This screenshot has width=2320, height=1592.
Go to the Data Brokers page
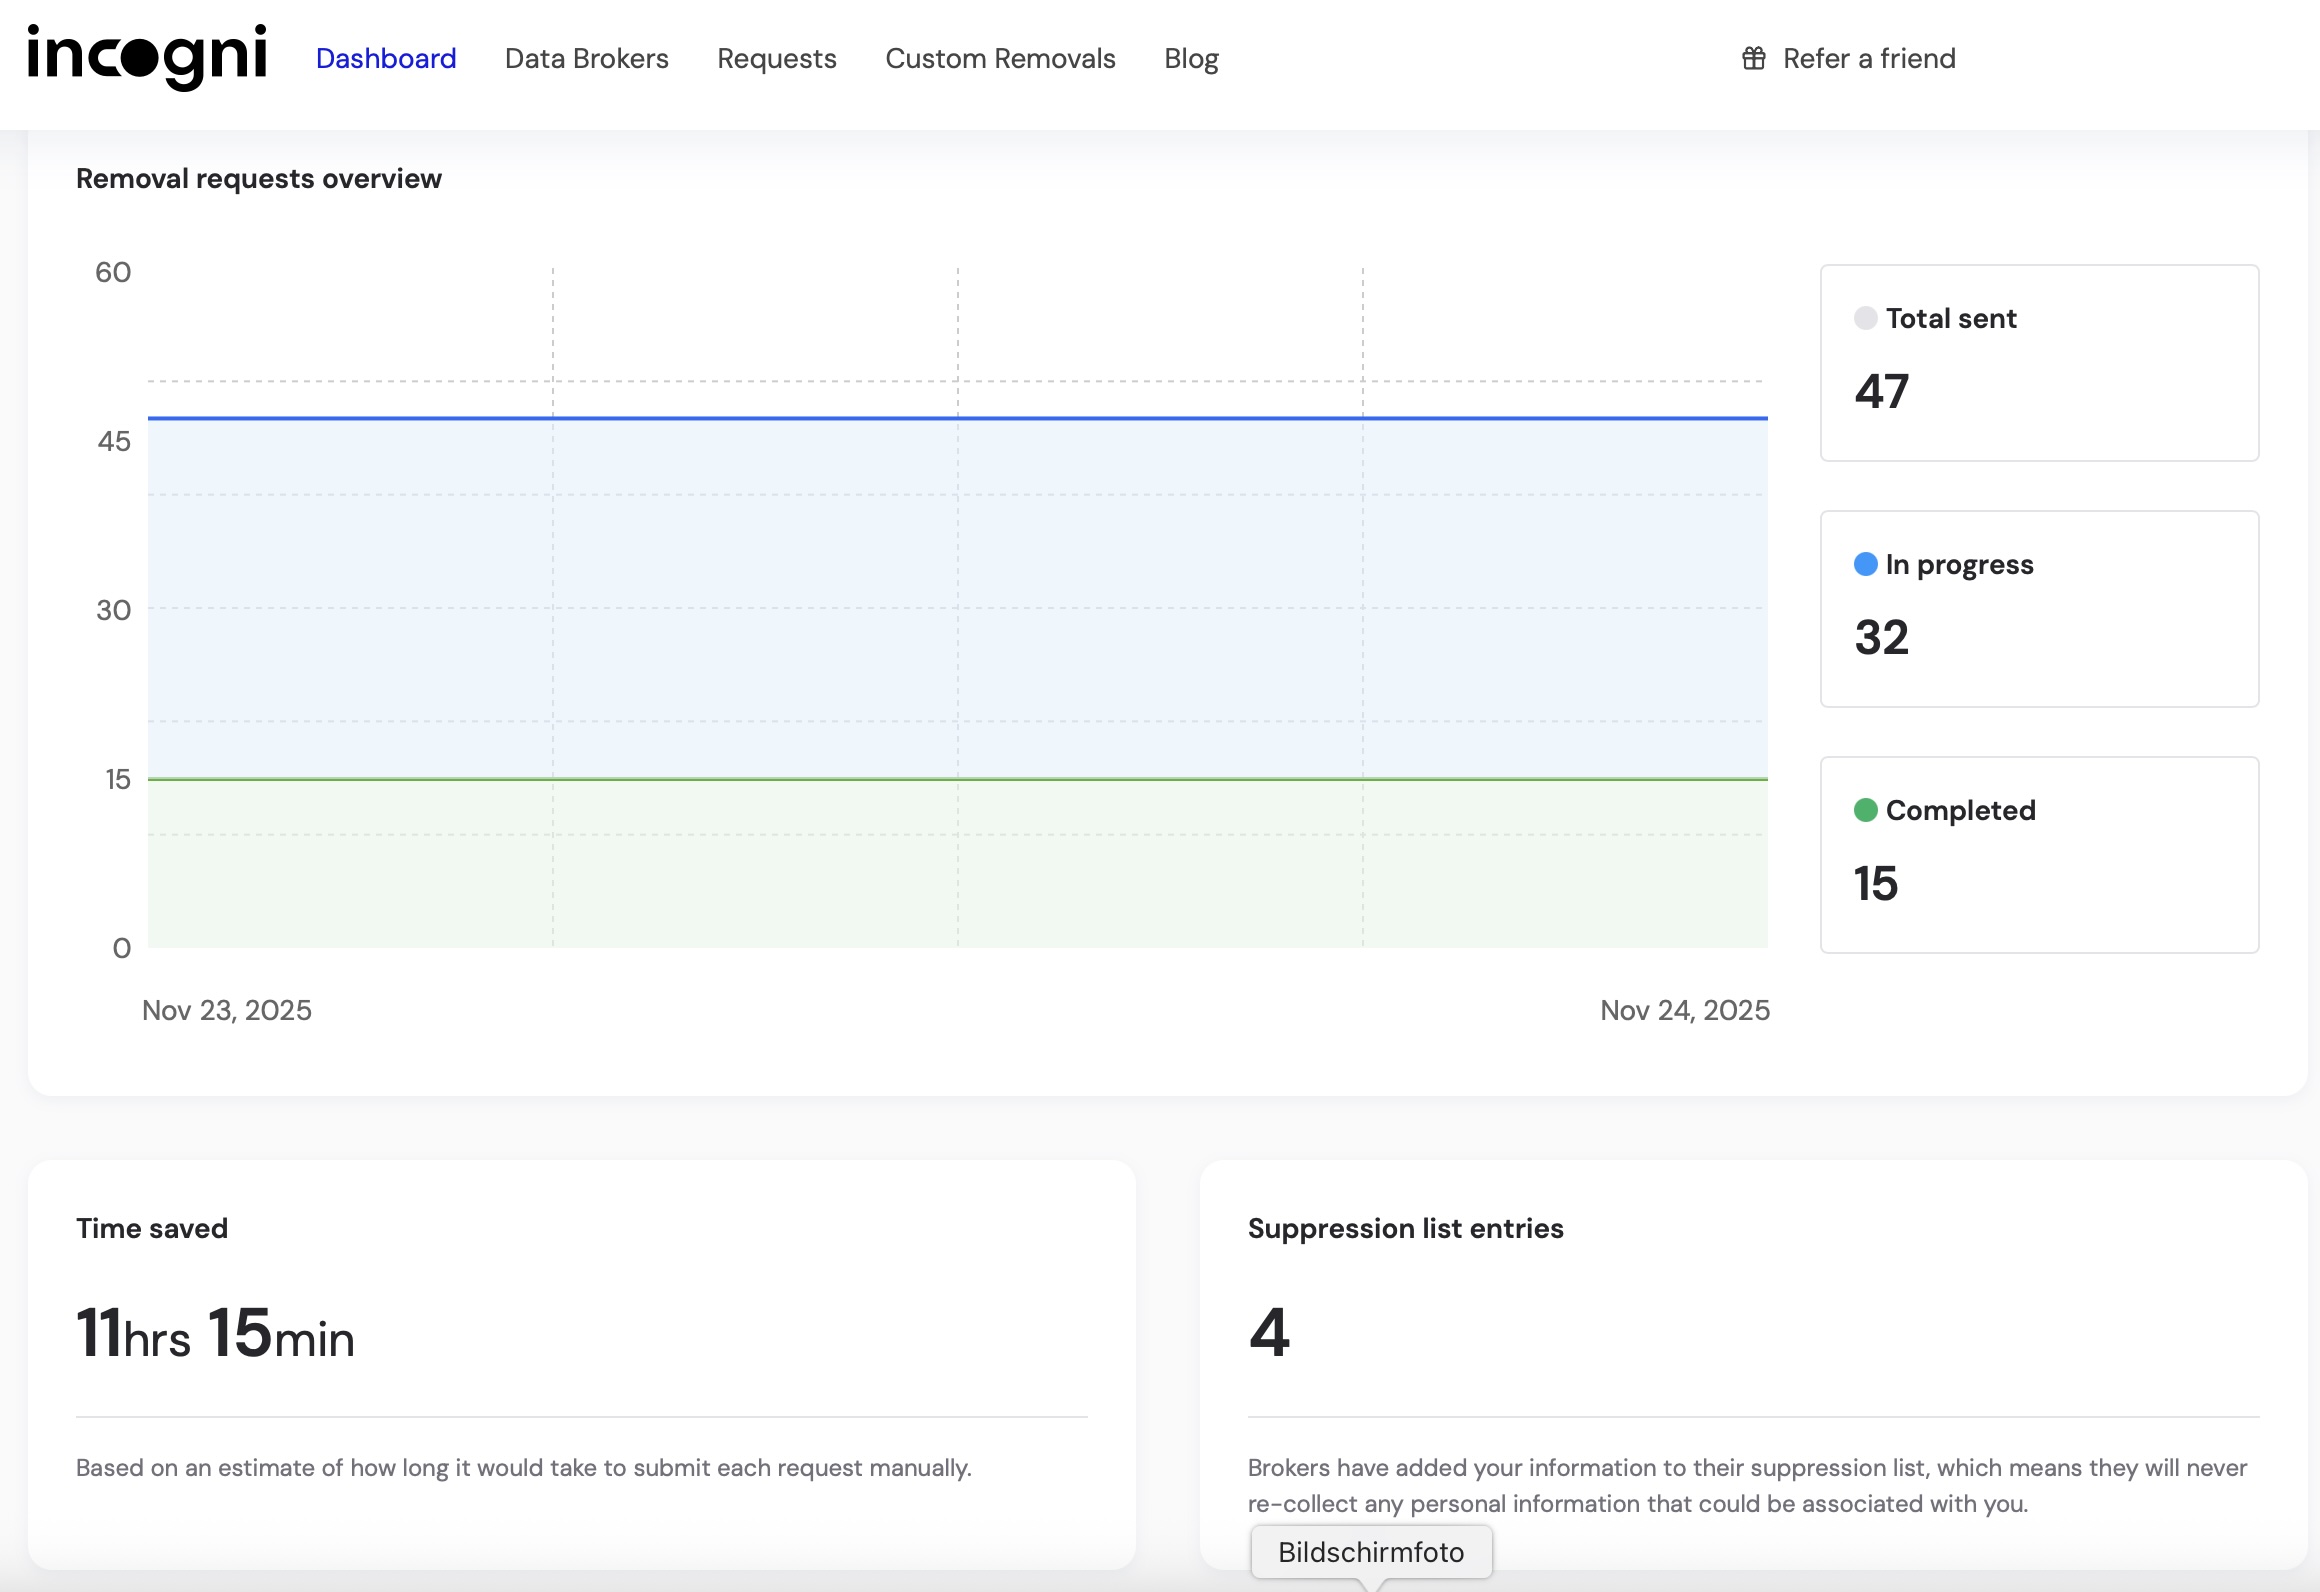click(586, 58)
